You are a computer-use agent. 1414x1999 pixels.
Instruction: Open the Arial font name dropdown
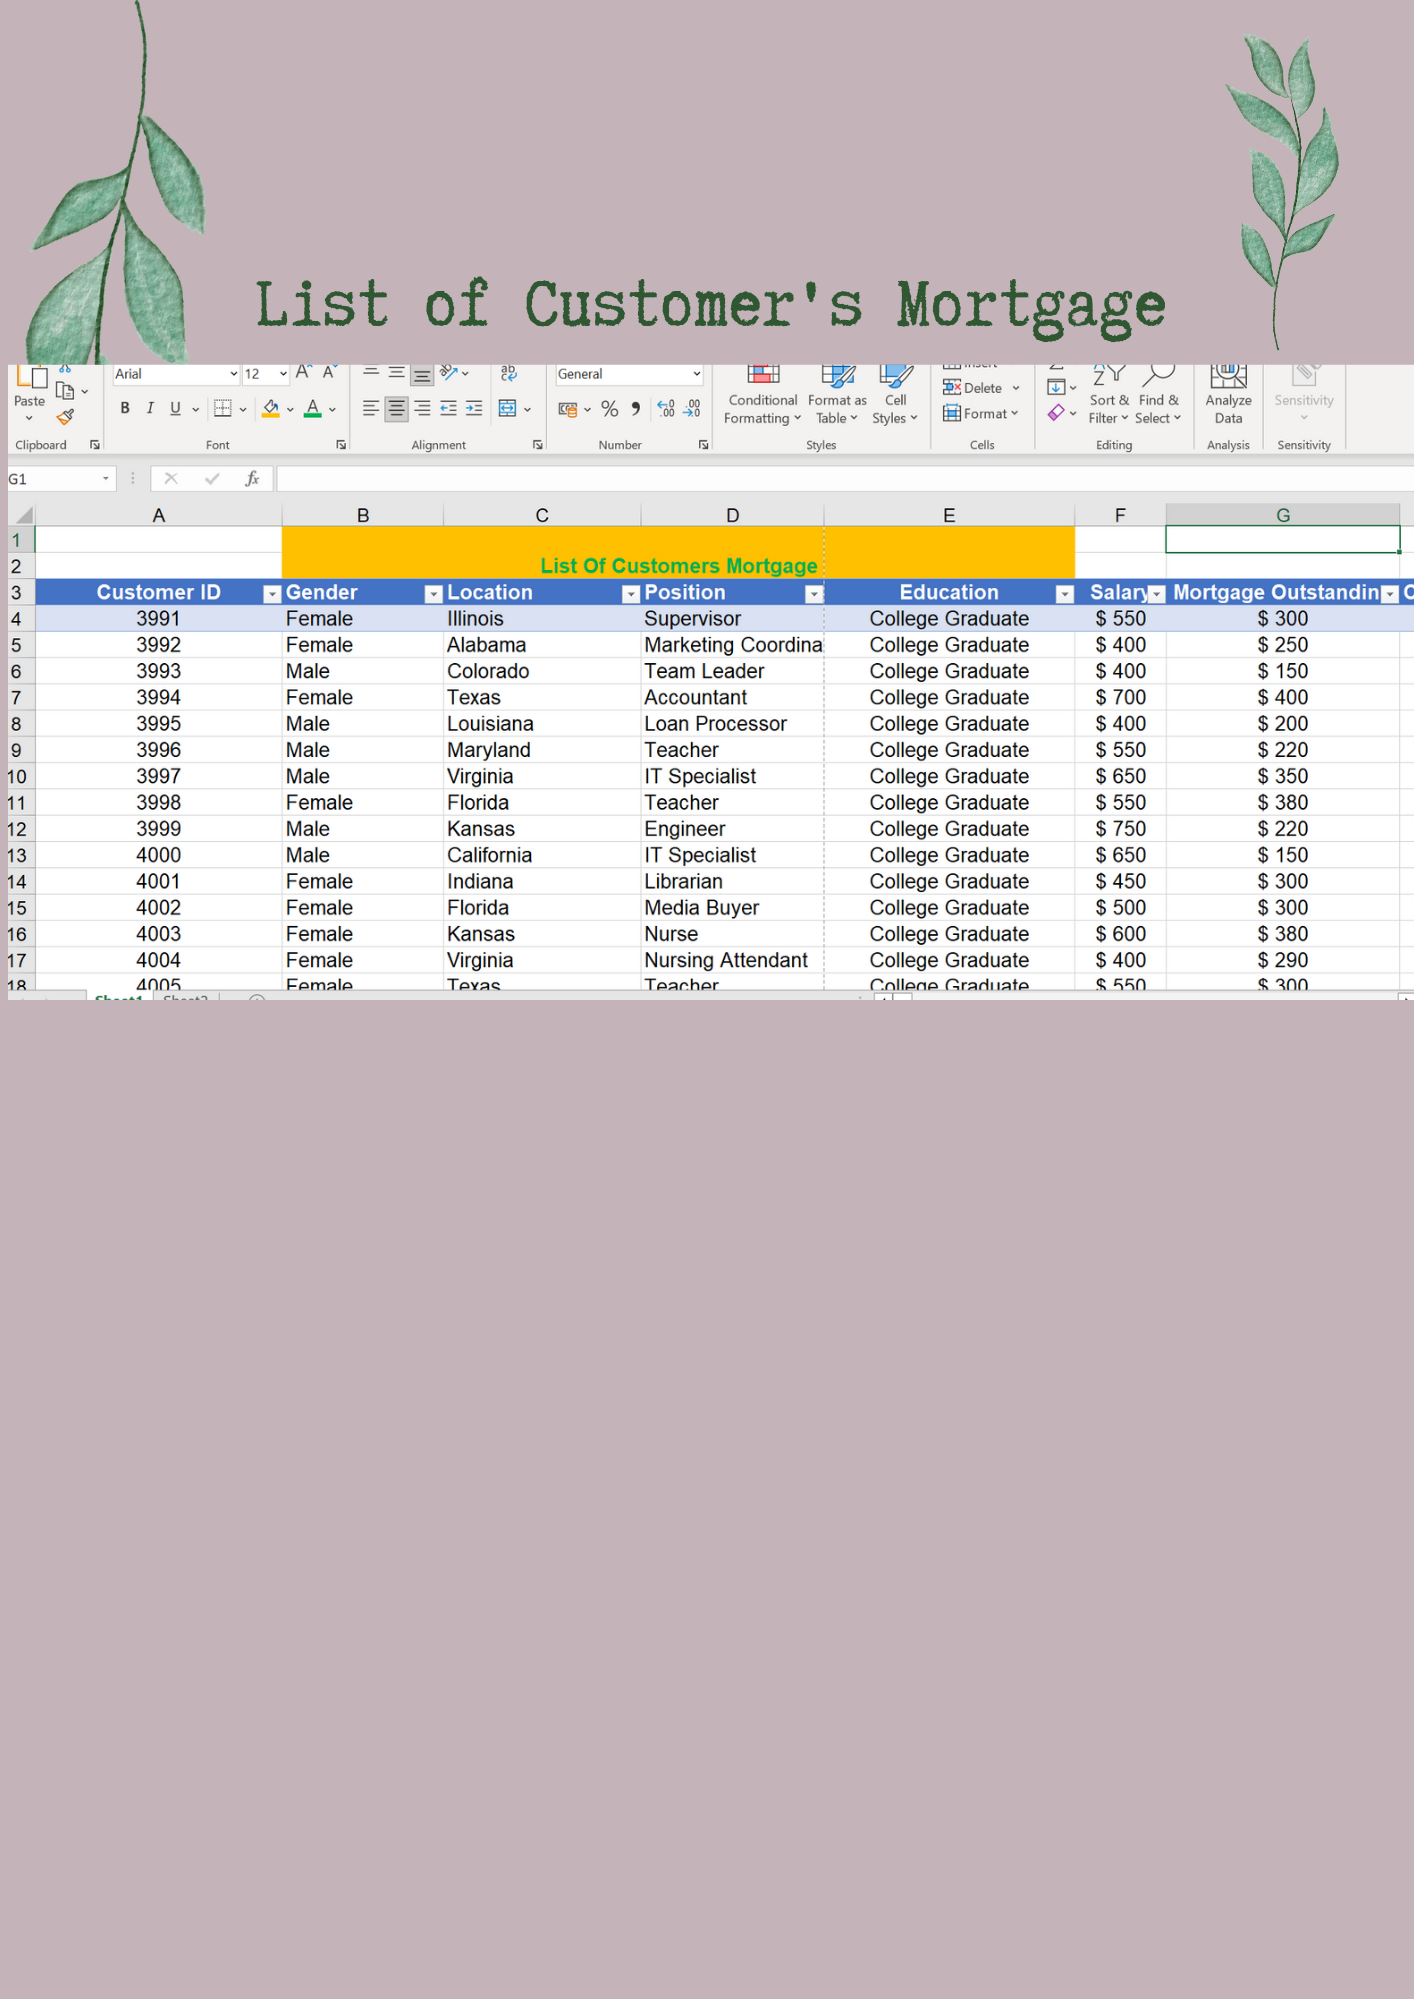click(233, 374)
